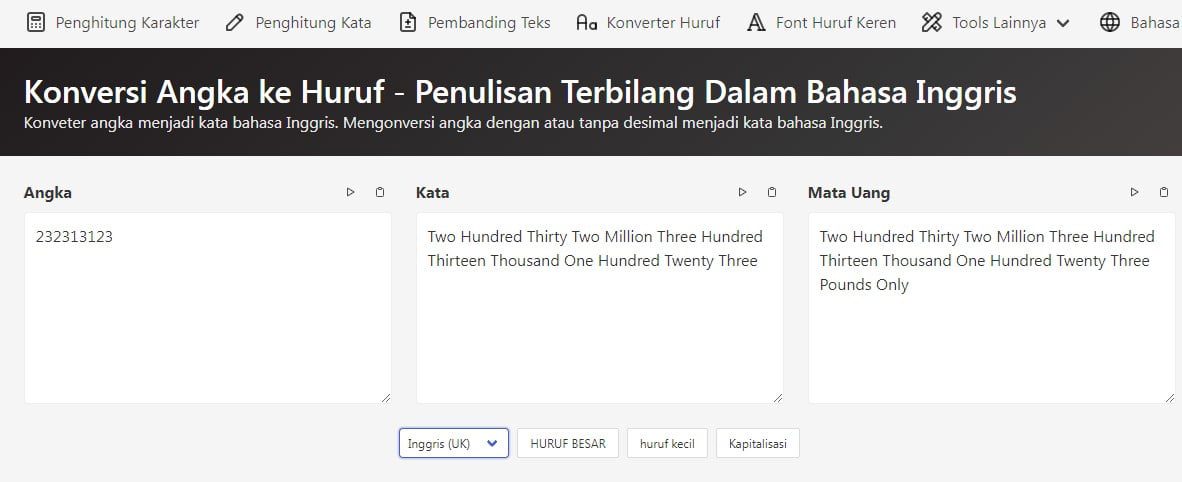Click the play icon above the Angka box
The image size is (1182, 482).
(x=350, y=192)
